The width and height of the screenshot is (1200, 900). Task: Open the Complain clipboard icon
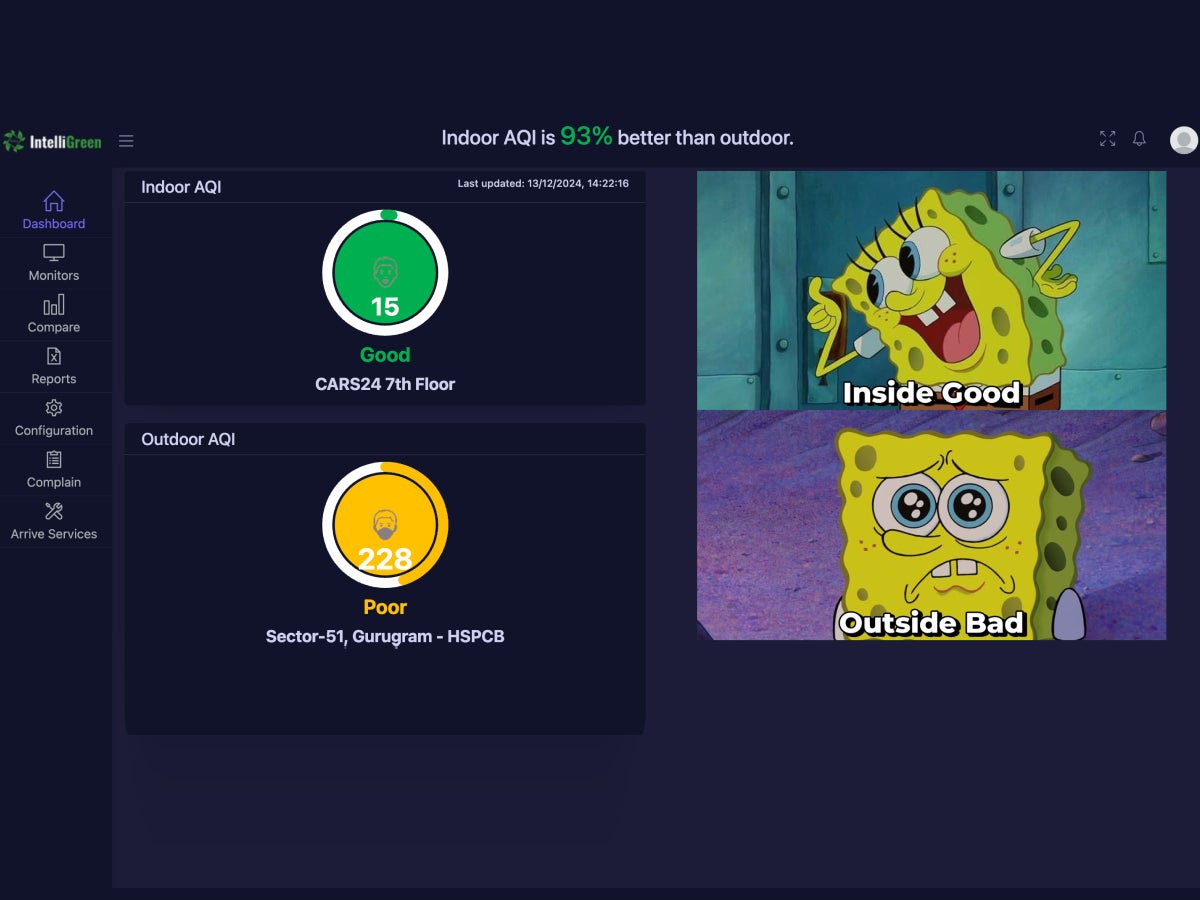pos(54,460)
